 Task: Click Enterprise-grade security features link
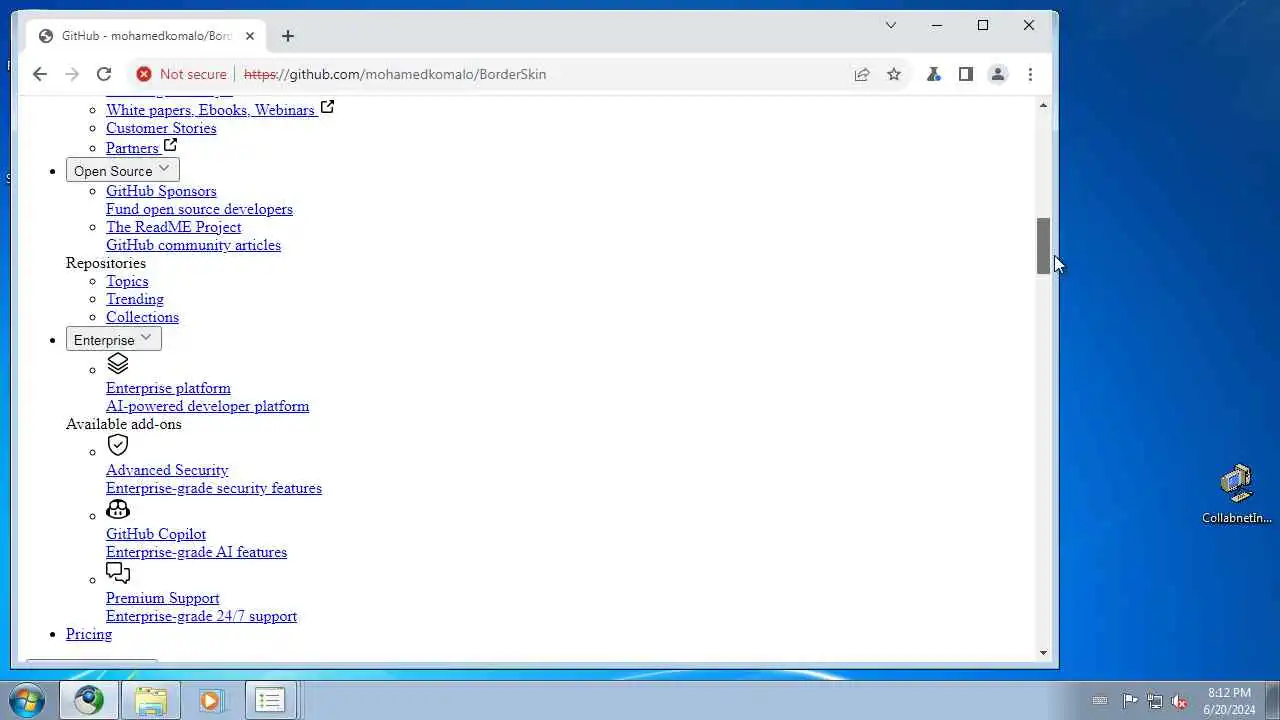coord(214,488)
